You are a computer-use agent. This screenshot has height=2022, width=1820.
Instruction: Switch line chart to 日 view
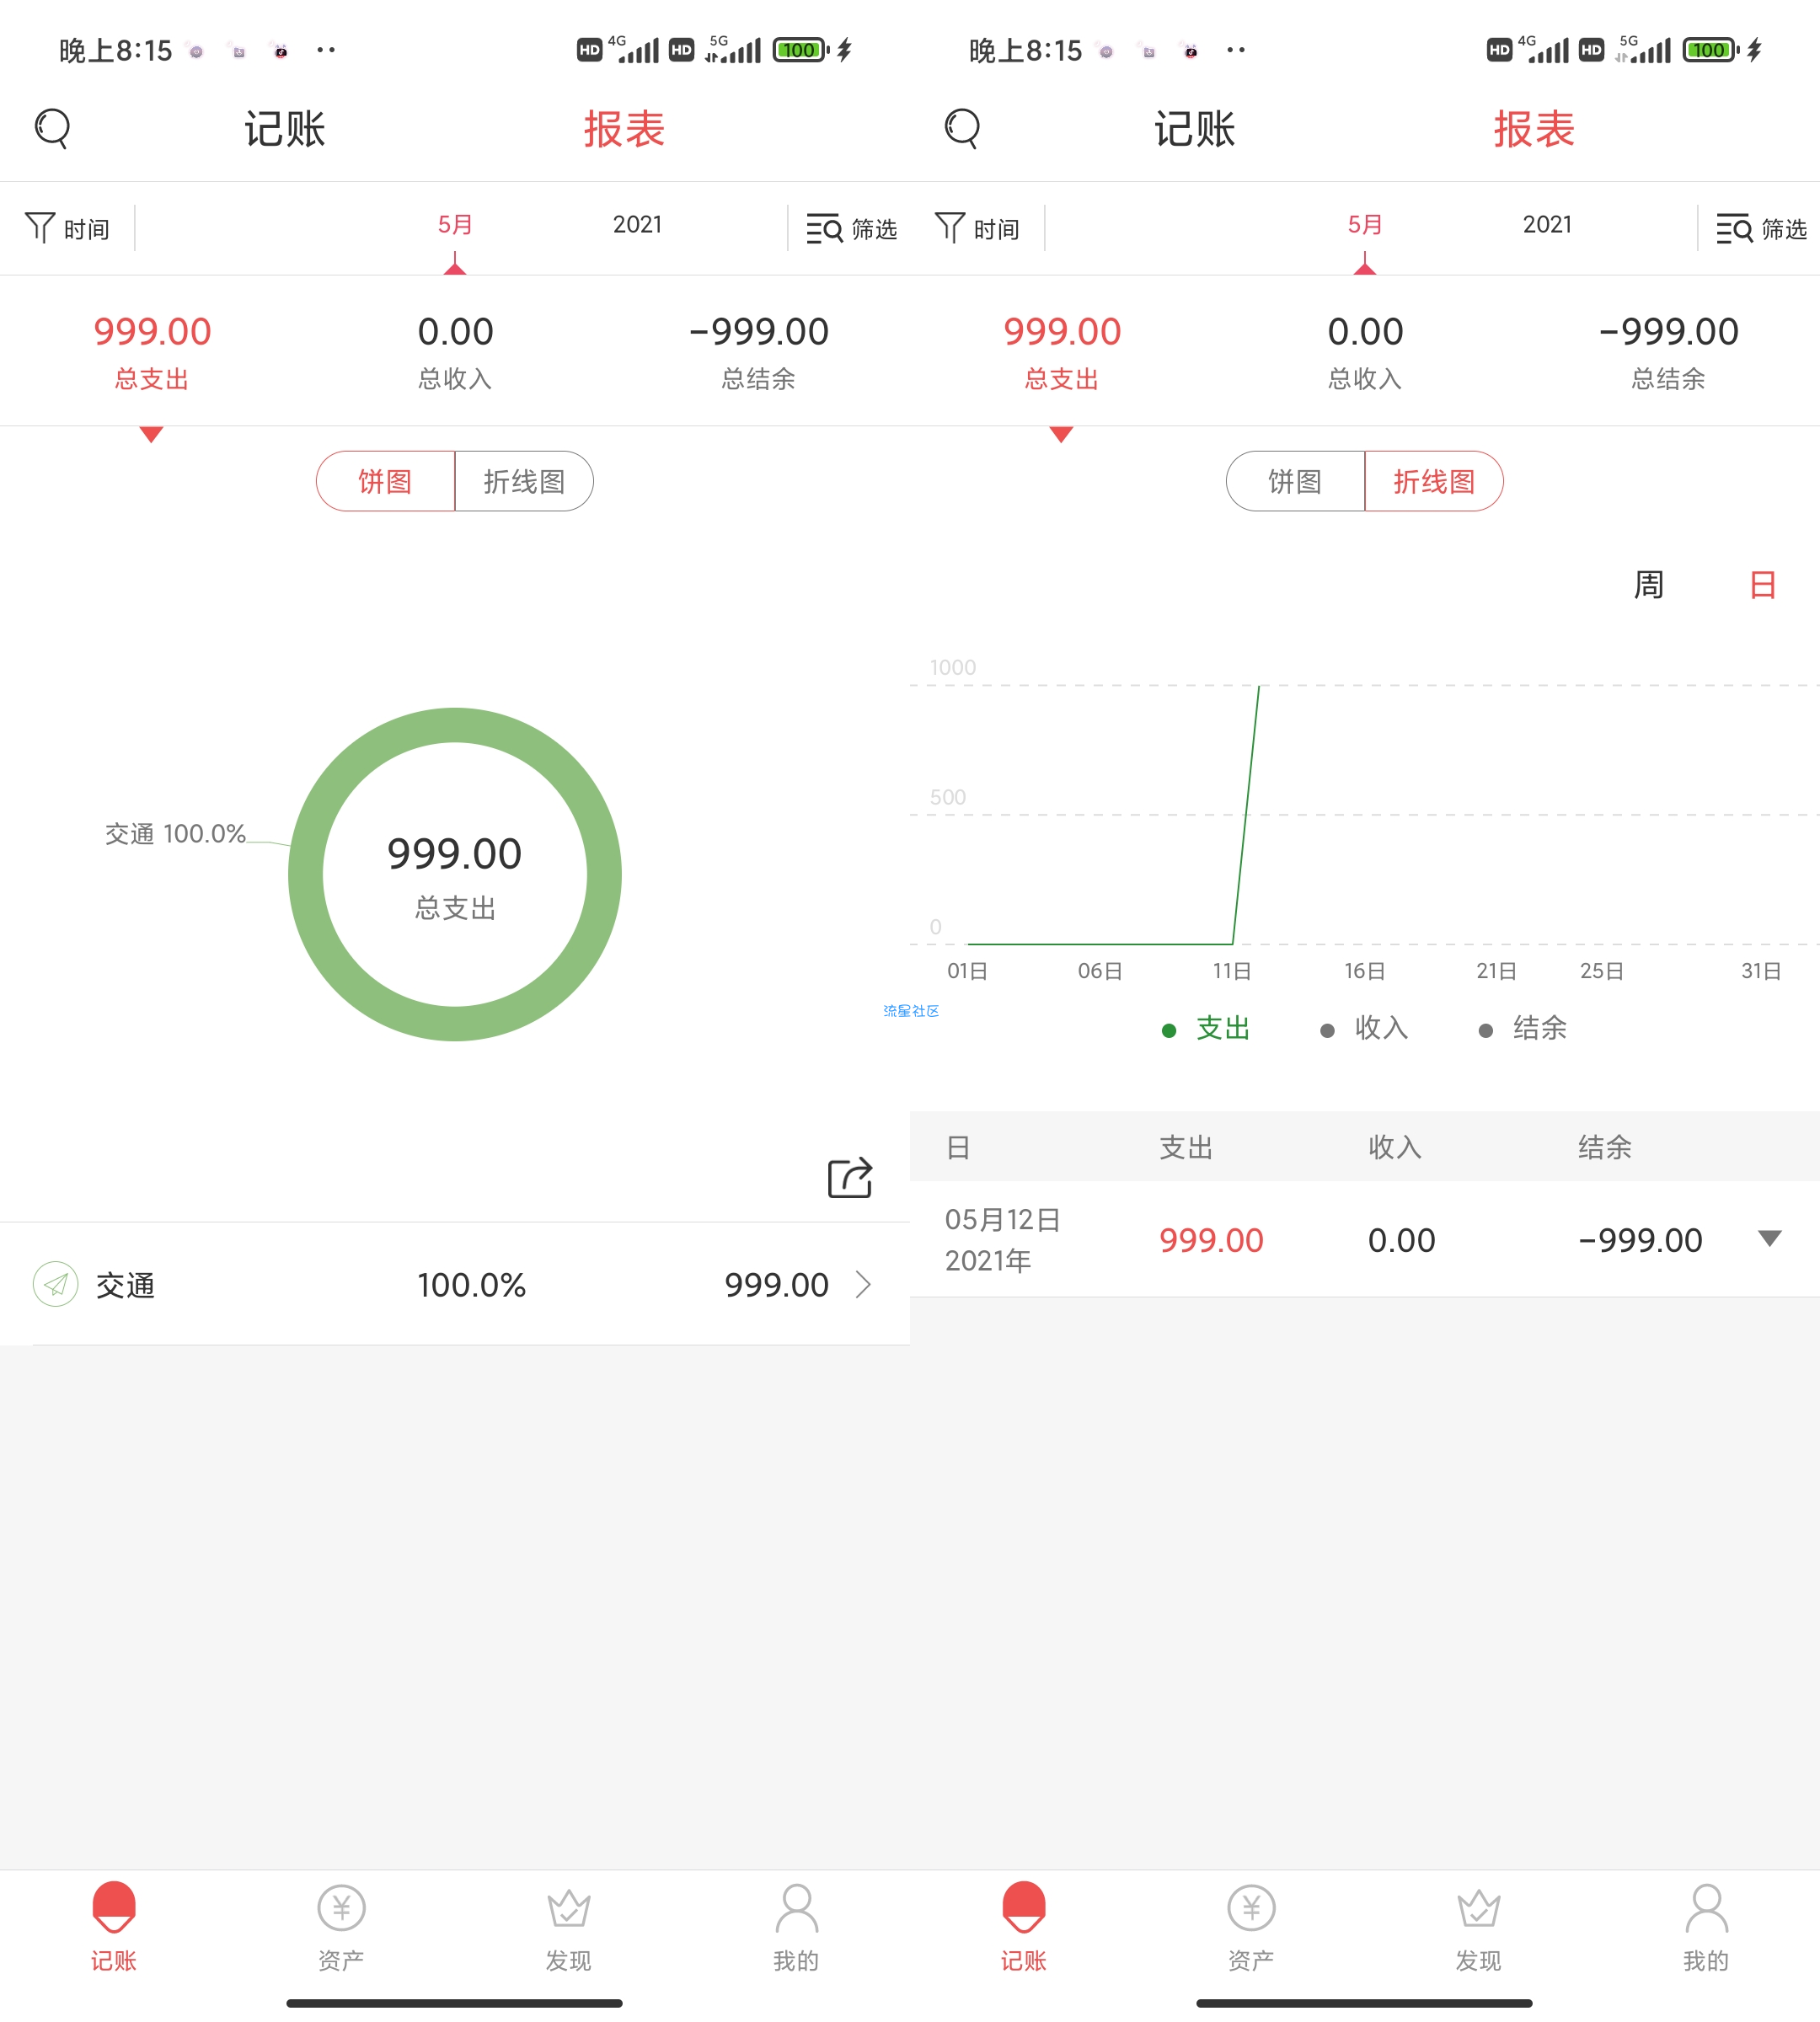(x=1763, y=584)
